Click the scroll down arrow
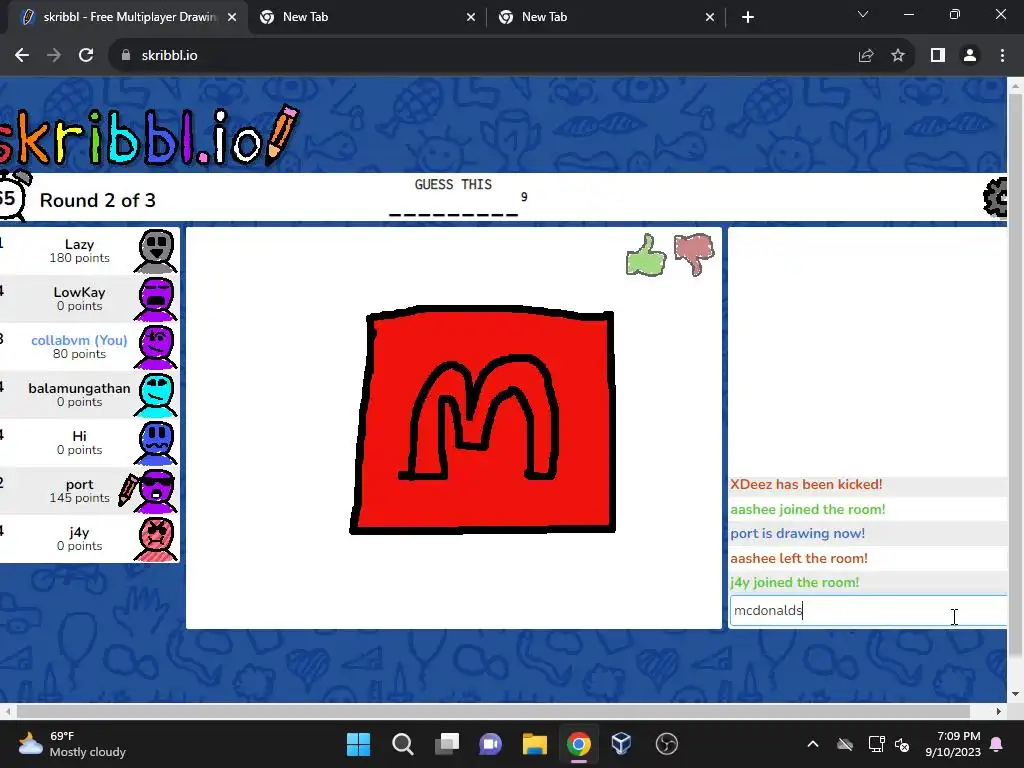Screen dimensions: 1024x768 point(1016,694)
